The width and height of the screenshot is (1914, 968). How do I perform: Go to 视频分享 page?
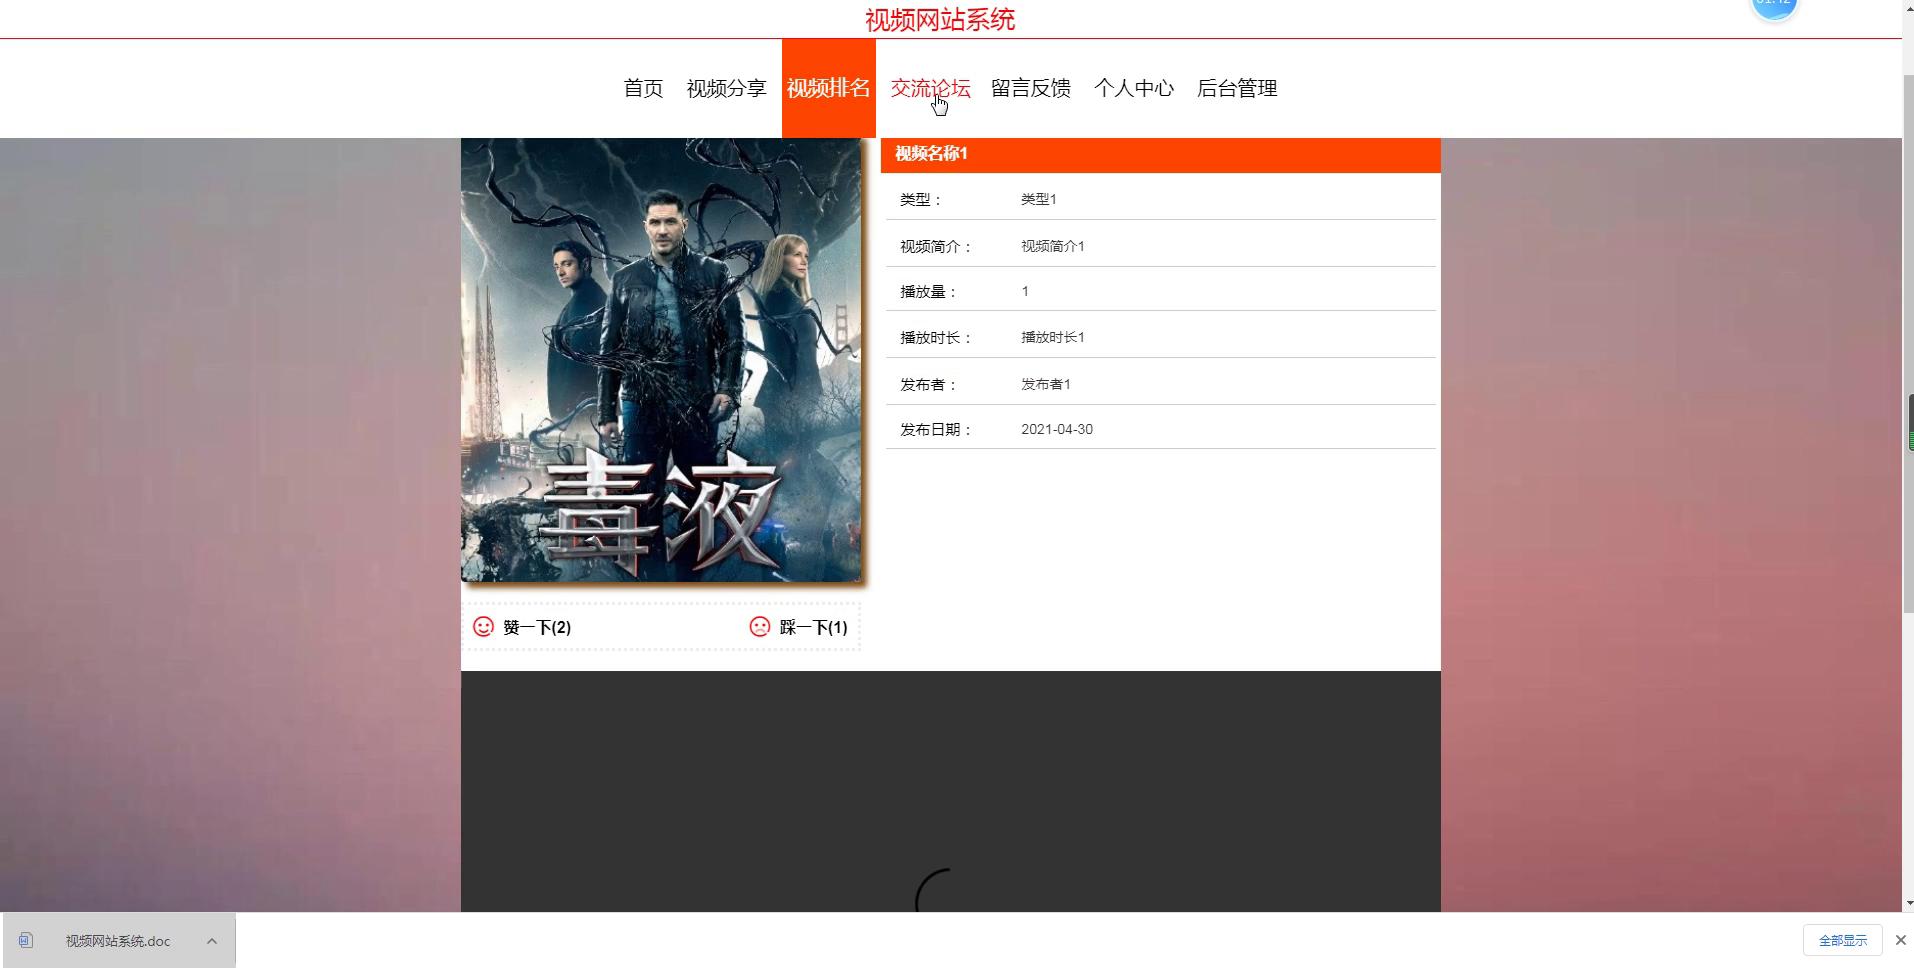(726, 88)
